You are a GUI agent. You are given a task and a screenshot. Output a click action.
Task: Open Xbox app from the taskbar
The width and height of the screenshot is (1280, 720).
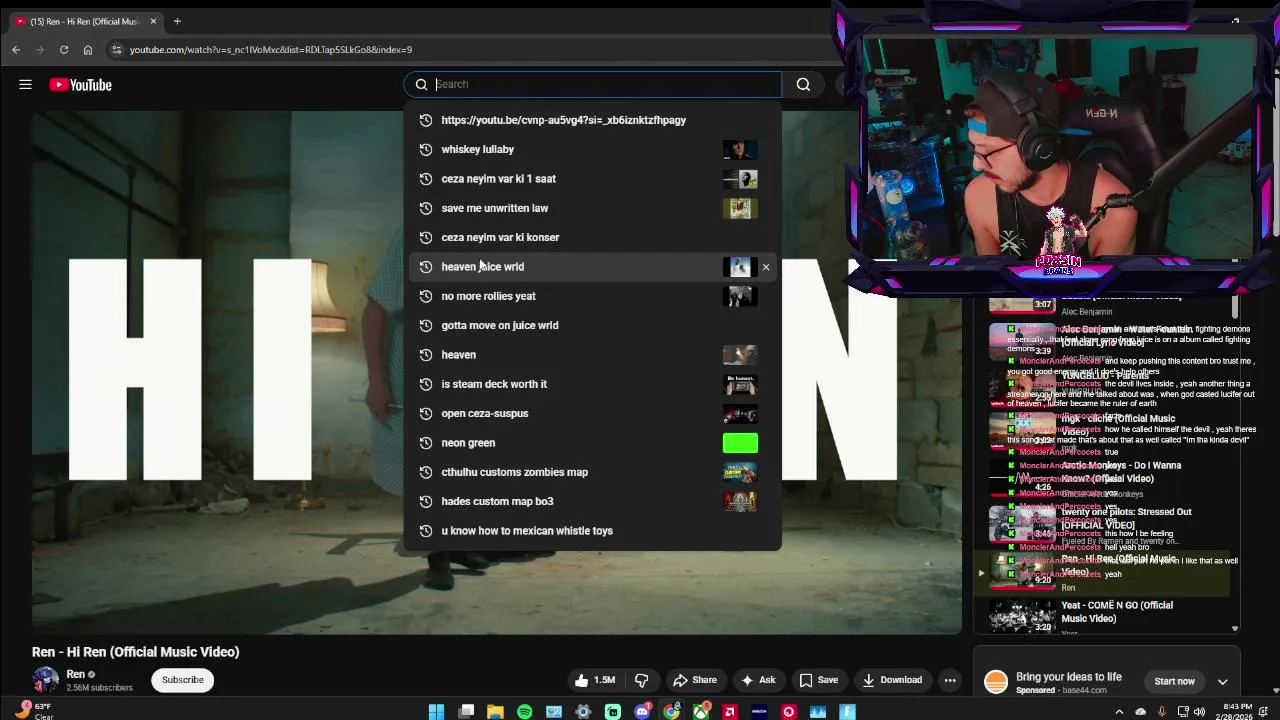coord(701,712)
